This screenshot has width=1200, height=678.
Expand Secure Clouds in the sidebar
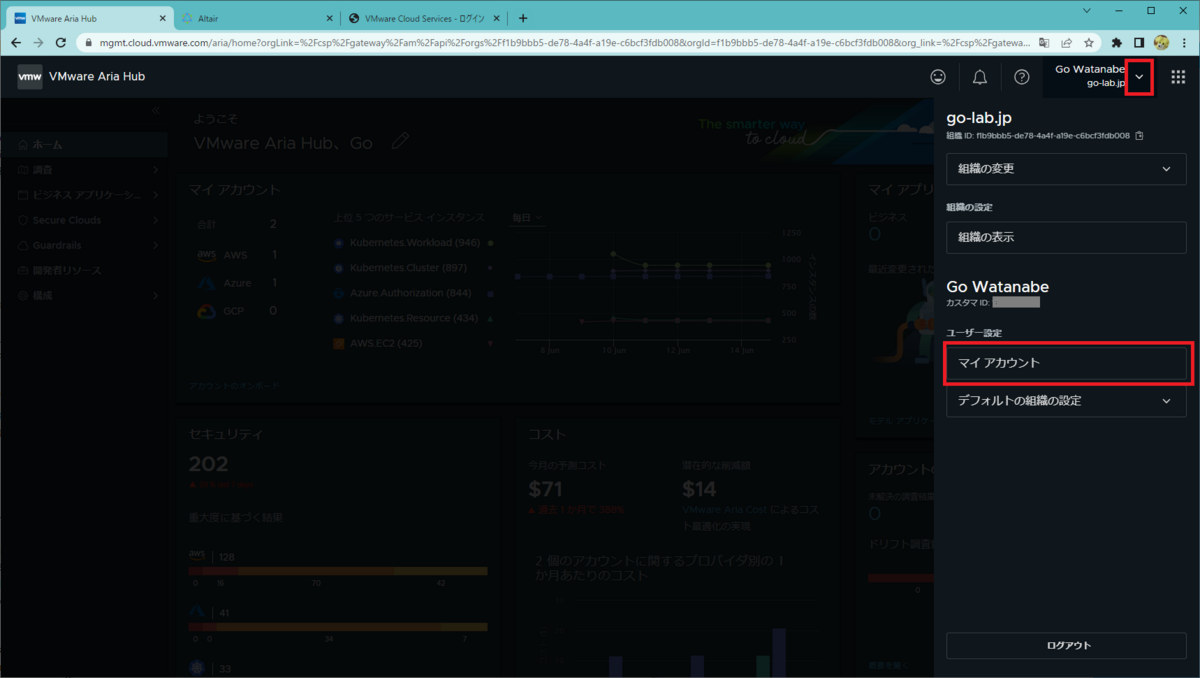pyautogui.click(x=83, y=220)
